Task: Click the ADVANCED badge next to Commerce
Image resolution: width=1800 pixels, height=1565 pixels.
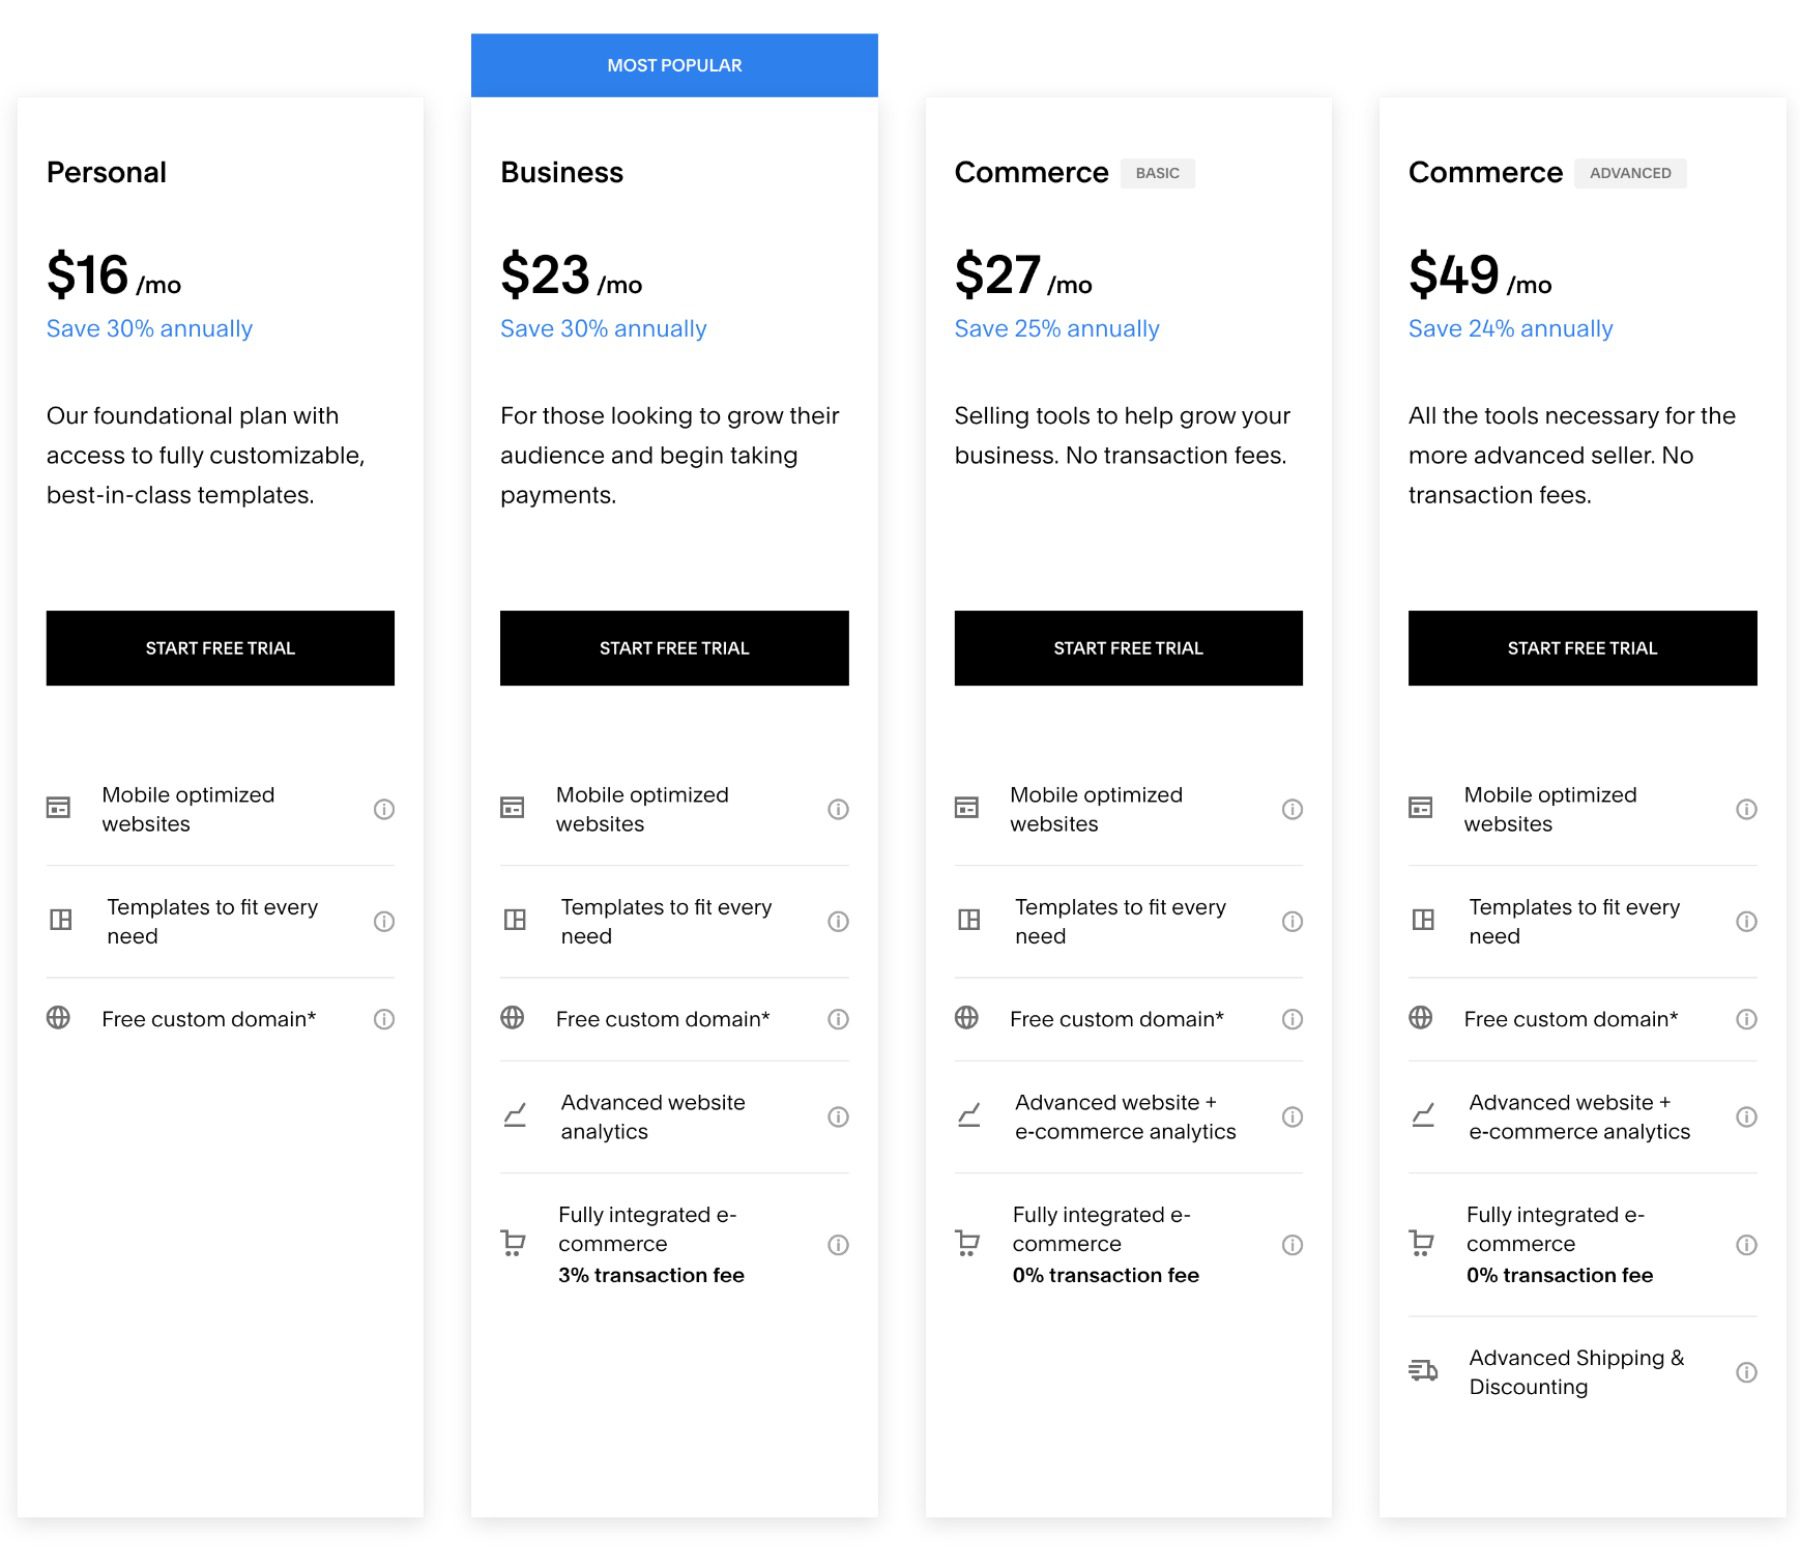Action: click(x=1630, y=173)
